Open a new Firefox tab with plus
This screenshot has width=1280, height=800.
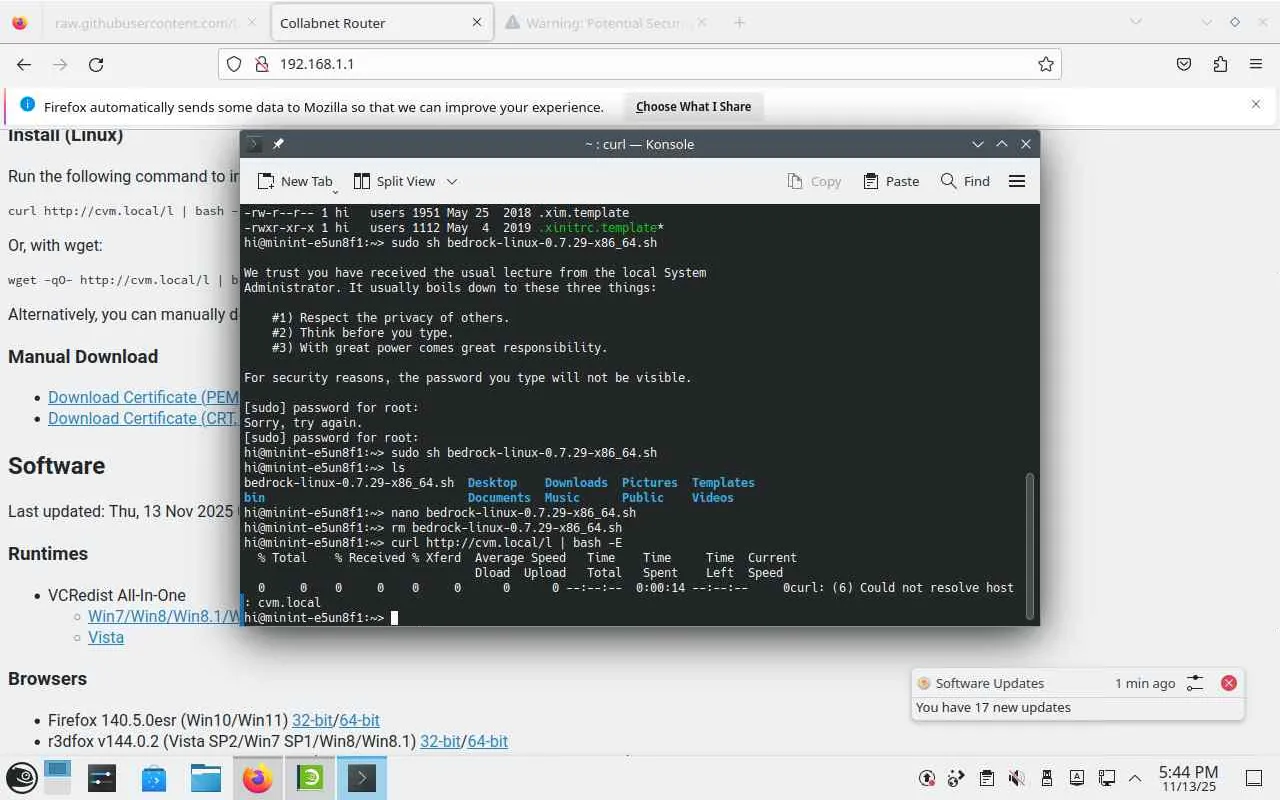[739, 22]
